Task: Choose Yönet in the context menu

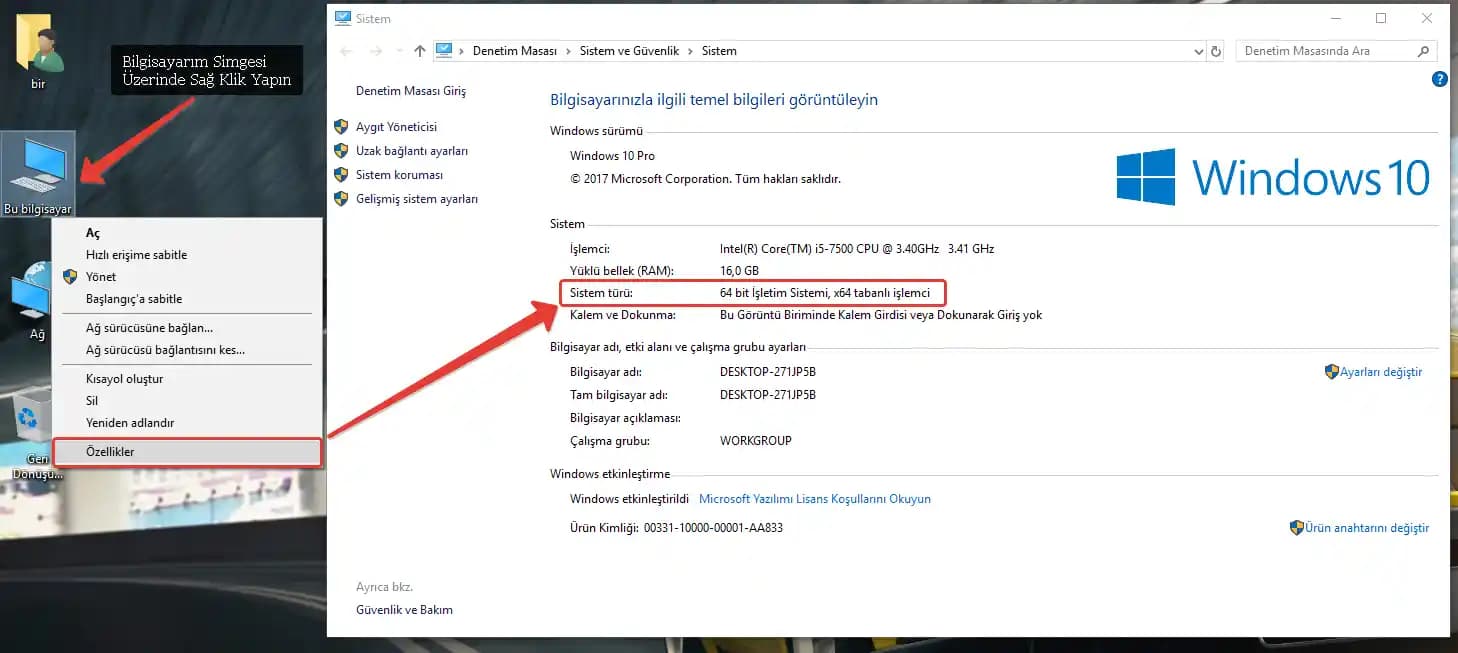Action: 101,277
